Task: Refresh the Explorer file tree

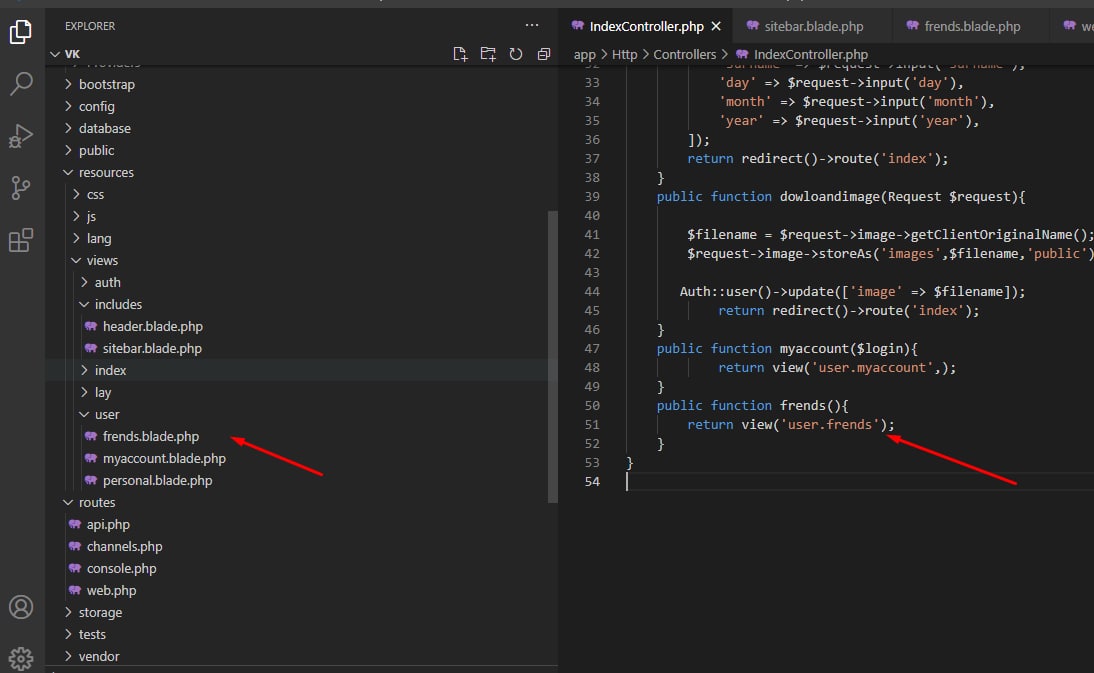Action: [516, 54]
